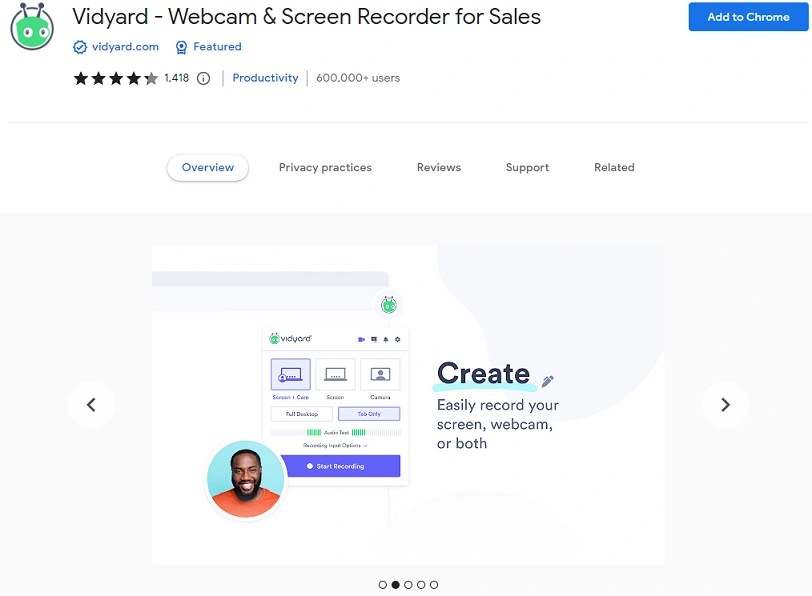Screen dimensions: 812x596
Task: Click the Featured badge icon
Action: tap(181, 46)
